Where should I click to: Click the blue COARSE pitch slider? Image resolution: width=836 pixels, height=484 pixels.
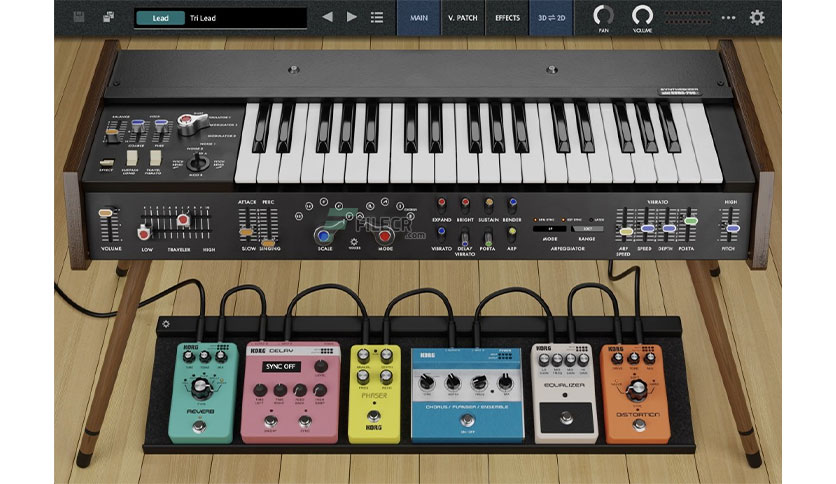tap(138, 124)
